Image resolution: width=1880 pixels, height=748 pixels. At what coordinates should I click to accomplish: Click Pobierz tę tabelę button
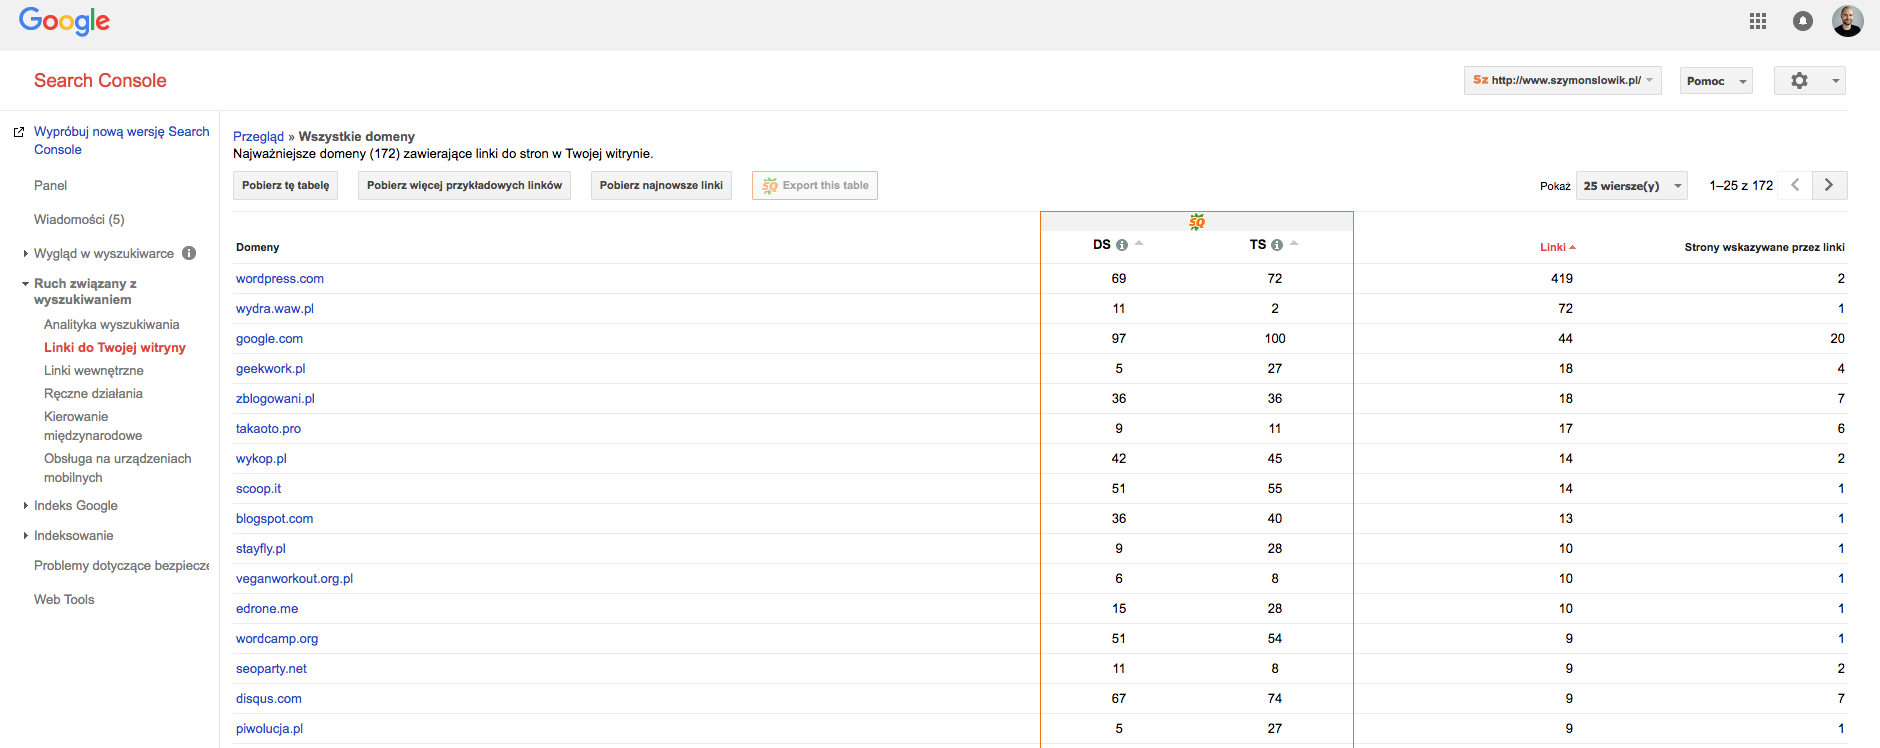click(x=285, y=185)
